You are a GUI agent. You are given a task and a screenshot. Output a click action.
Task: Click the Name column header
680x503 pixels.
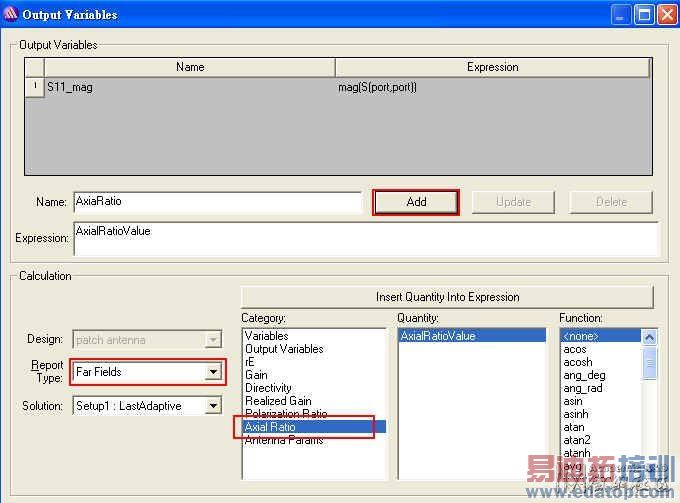point(190,67)
